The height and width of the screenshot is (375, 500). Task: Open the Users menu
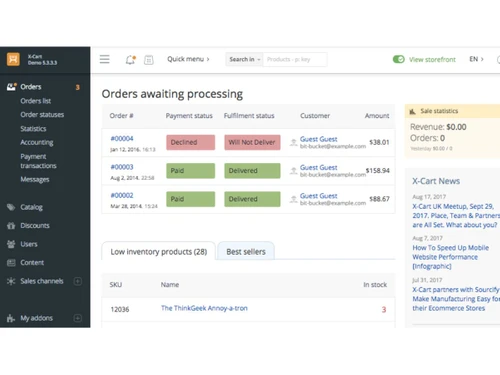[29, 244]
